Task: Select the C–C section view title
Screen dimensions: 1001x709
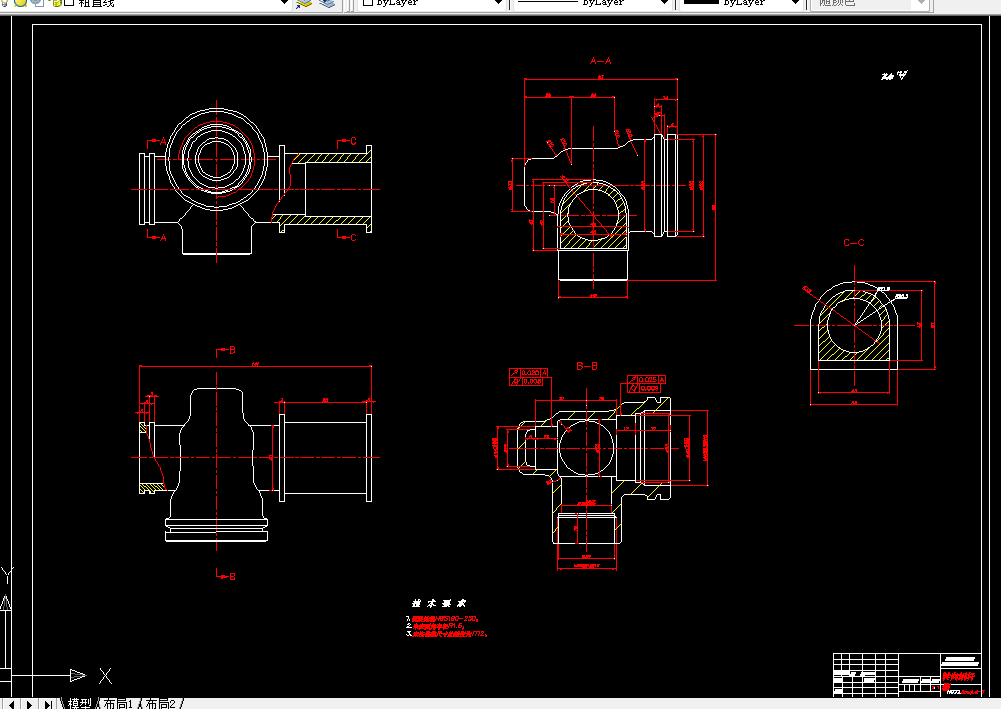Action: coord(854,243)
